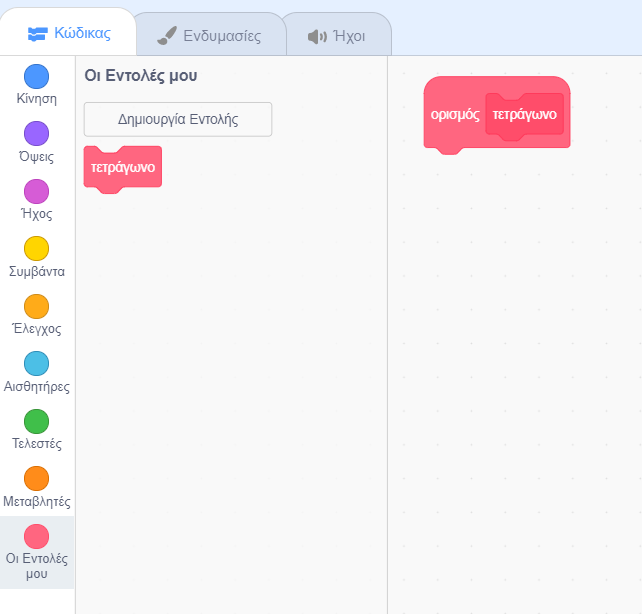Click the Δημιουργία Εντολής button

[x=178, y=119]
